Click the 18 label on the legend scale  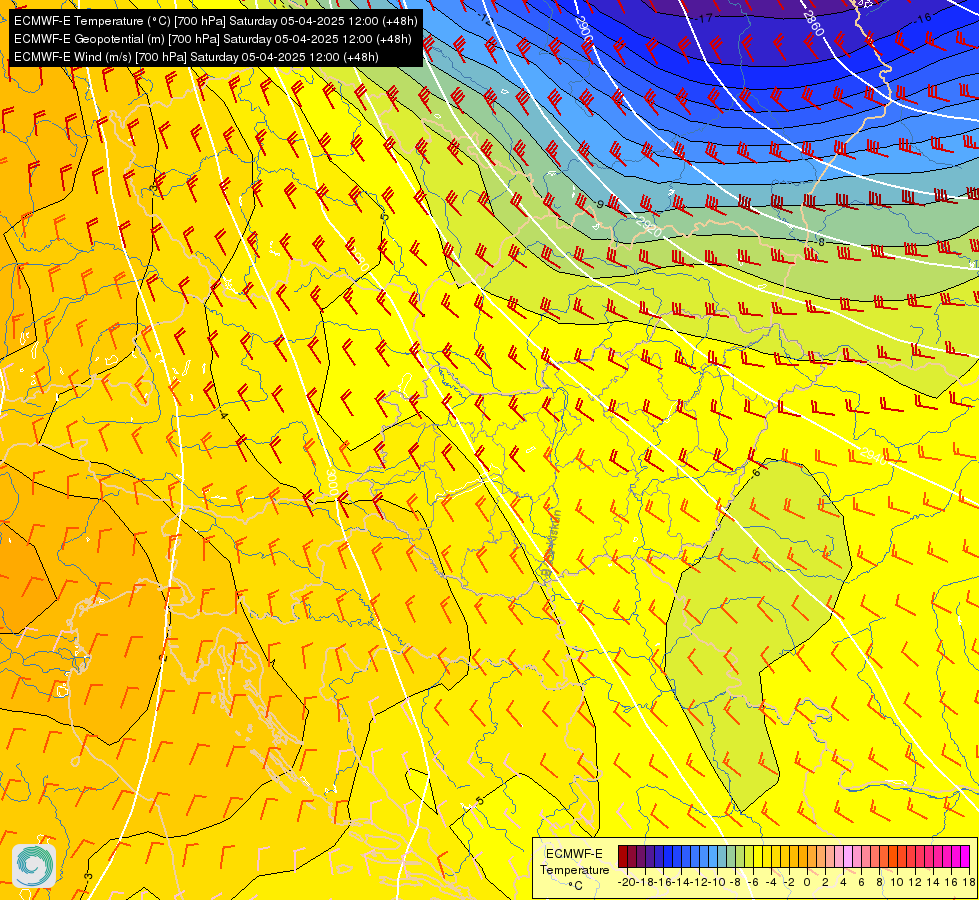pos(969,882)
